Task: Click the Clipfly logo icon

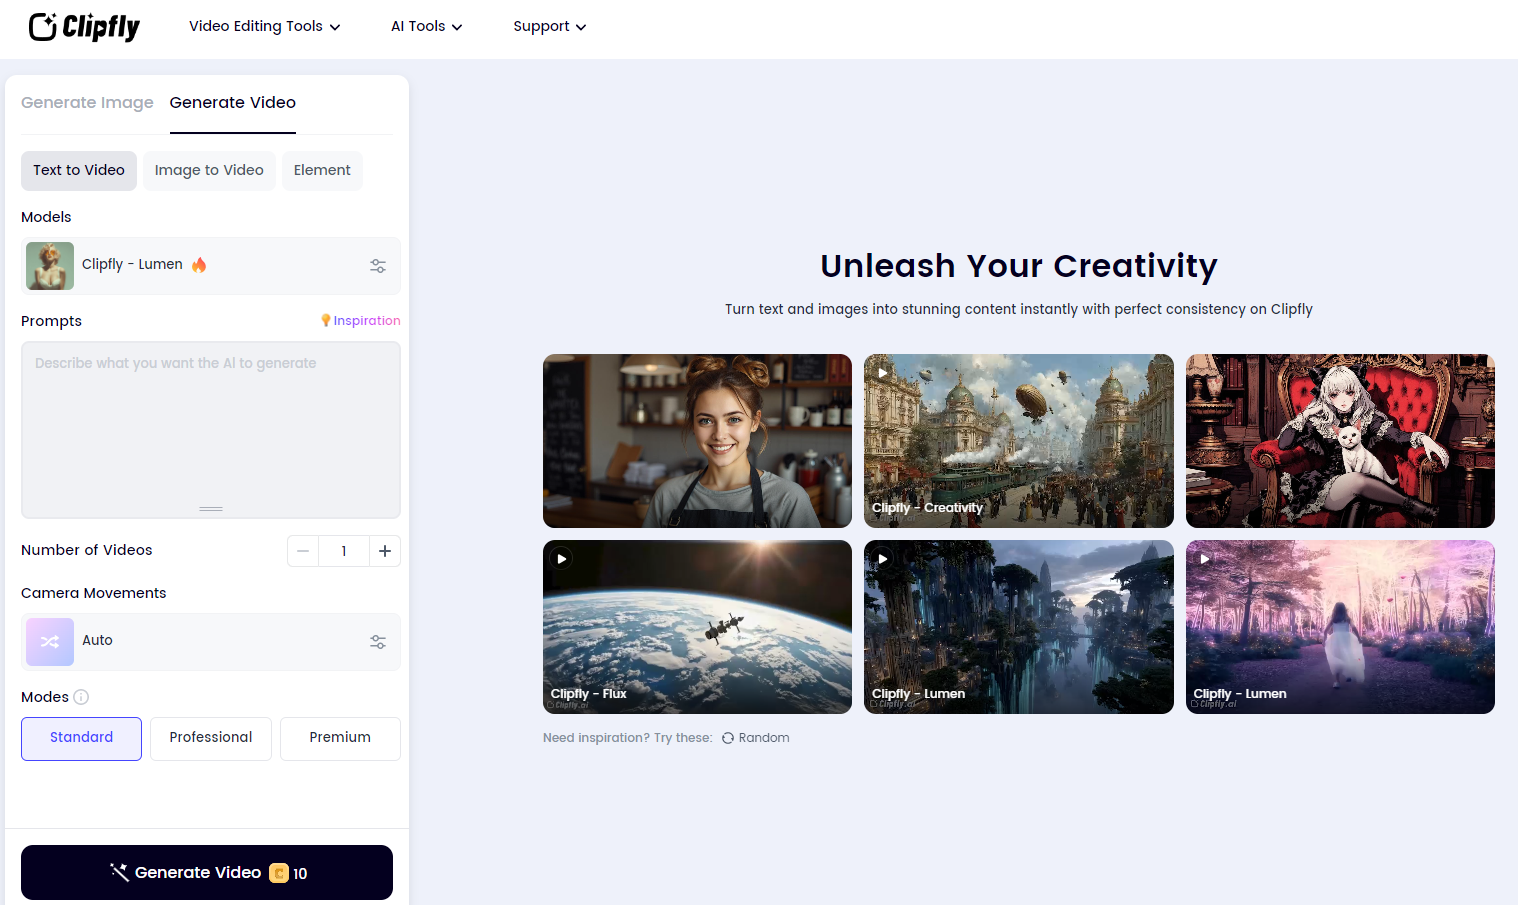Action: (x=43, y=27)
